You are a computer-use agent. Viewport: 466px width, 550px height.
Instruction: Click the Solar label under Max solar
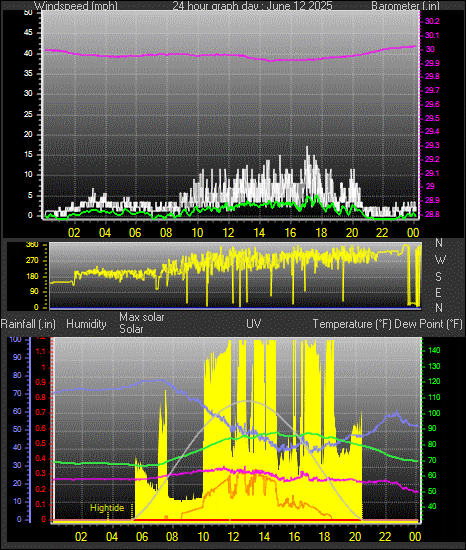[131, 329]
